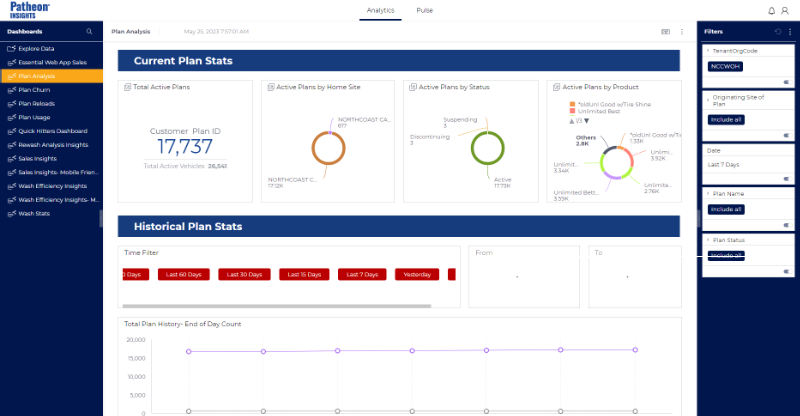Toggle the Plan Status filter switch
800x416 pixels.
786,272
